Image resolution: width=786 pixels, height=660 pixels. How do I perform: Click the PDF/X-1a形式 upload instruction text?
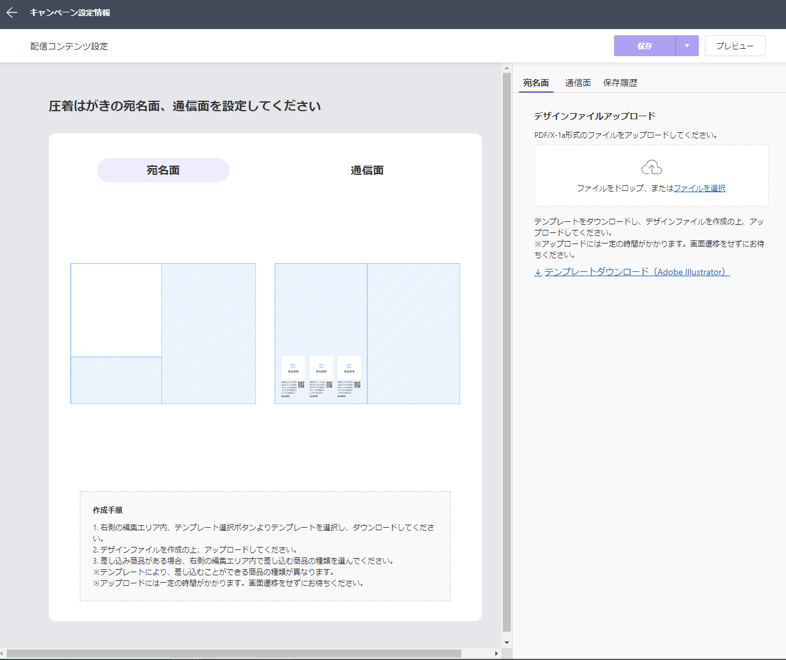click(x=626, y=135)
